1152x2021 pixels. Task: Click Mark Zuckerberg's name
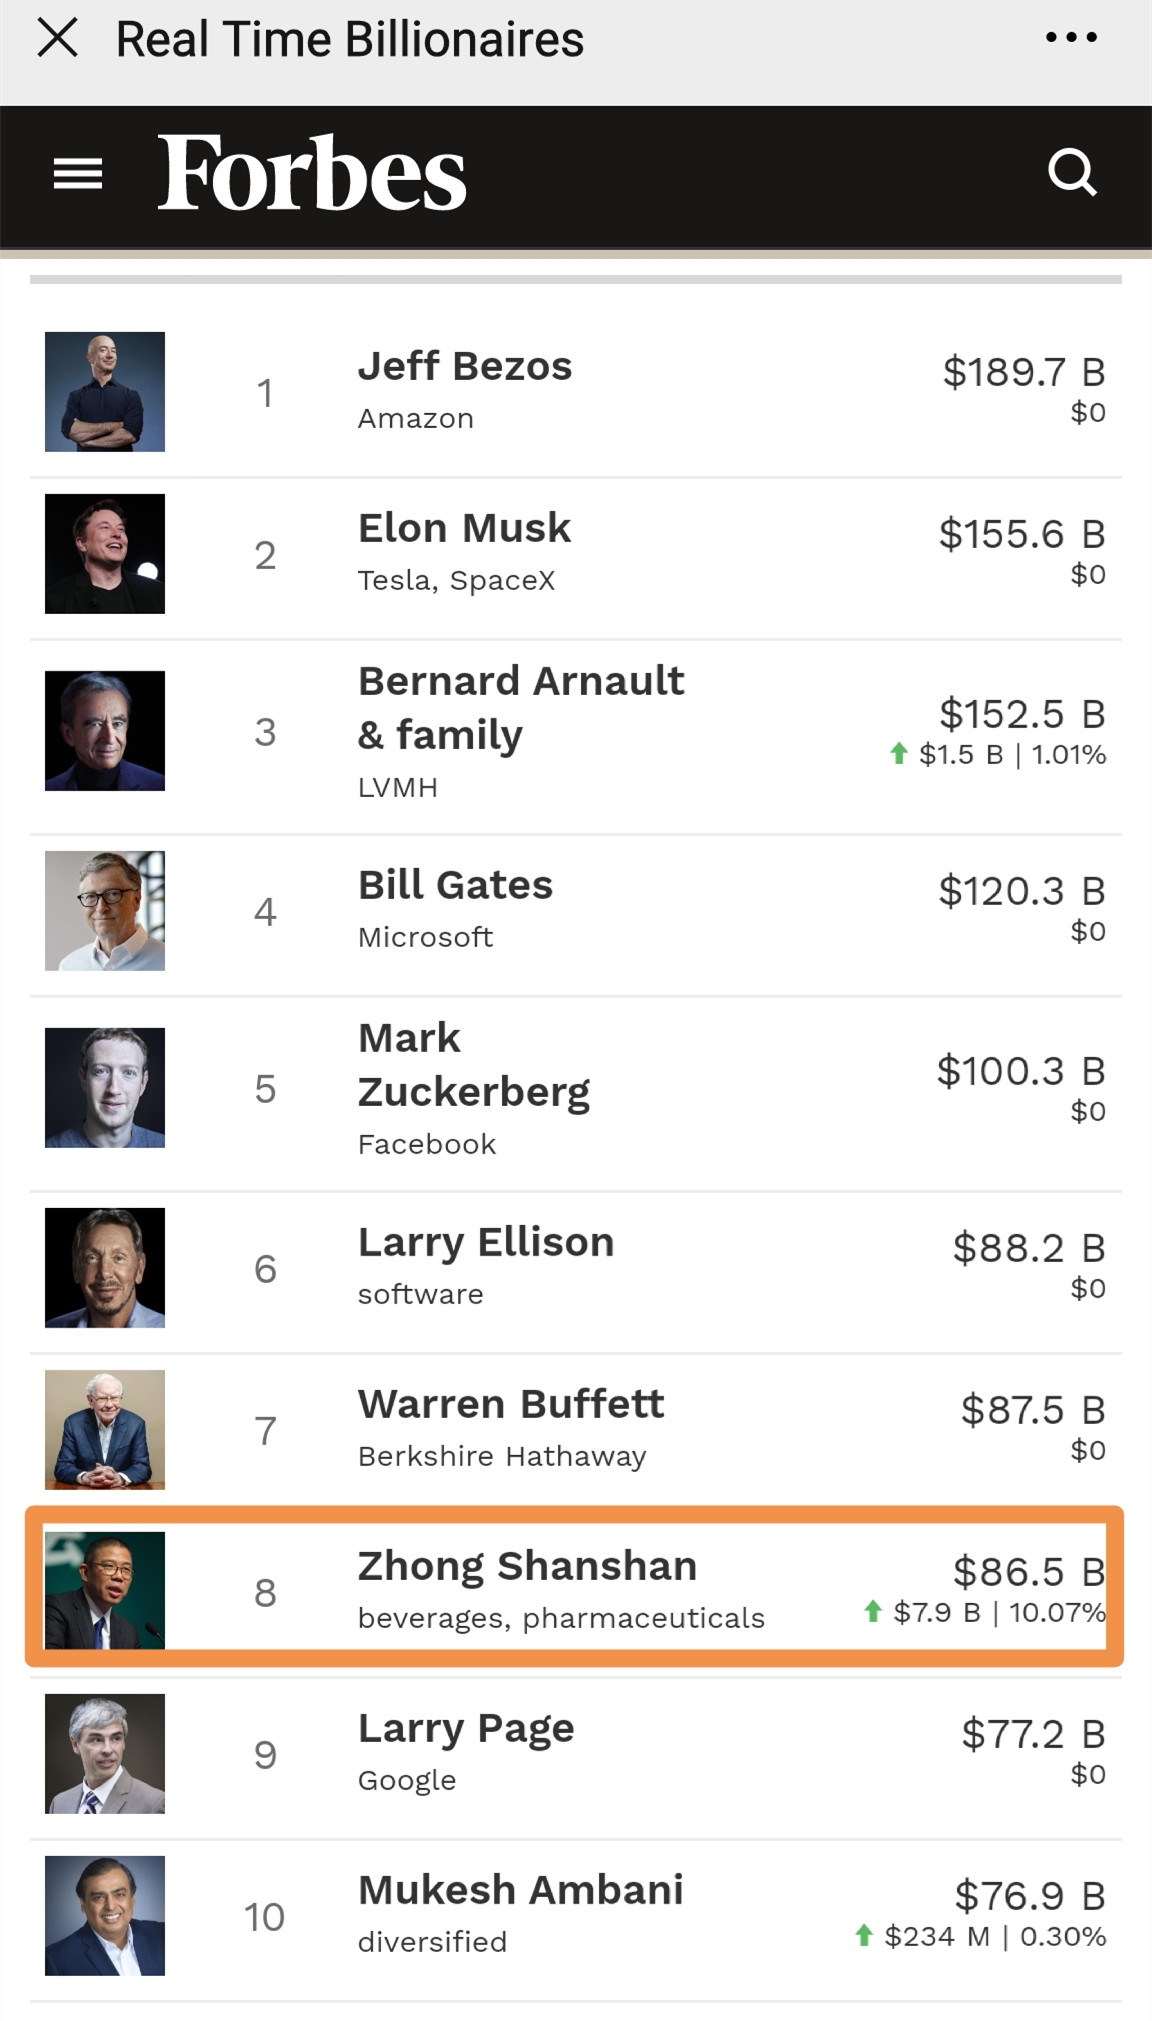(473, 1065)
